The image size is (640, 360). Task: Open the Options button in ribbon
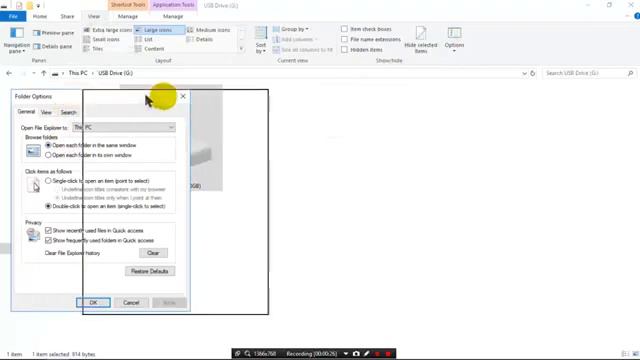(x=454, y=39)
